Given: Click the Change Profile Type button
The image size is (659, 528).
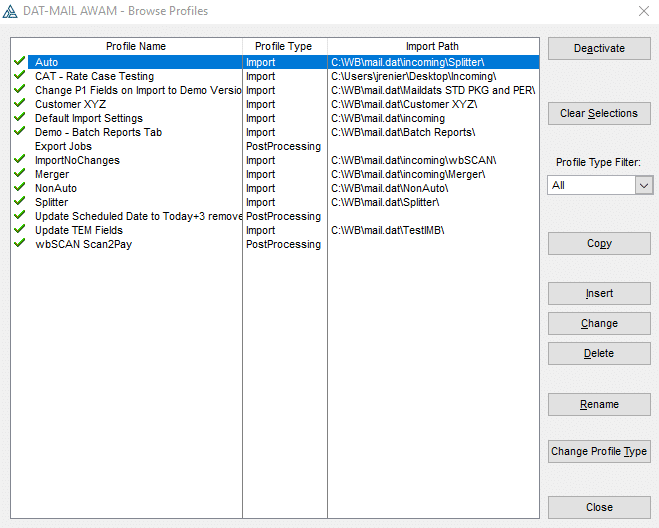Looking at the screenshot, I should 599,451.
